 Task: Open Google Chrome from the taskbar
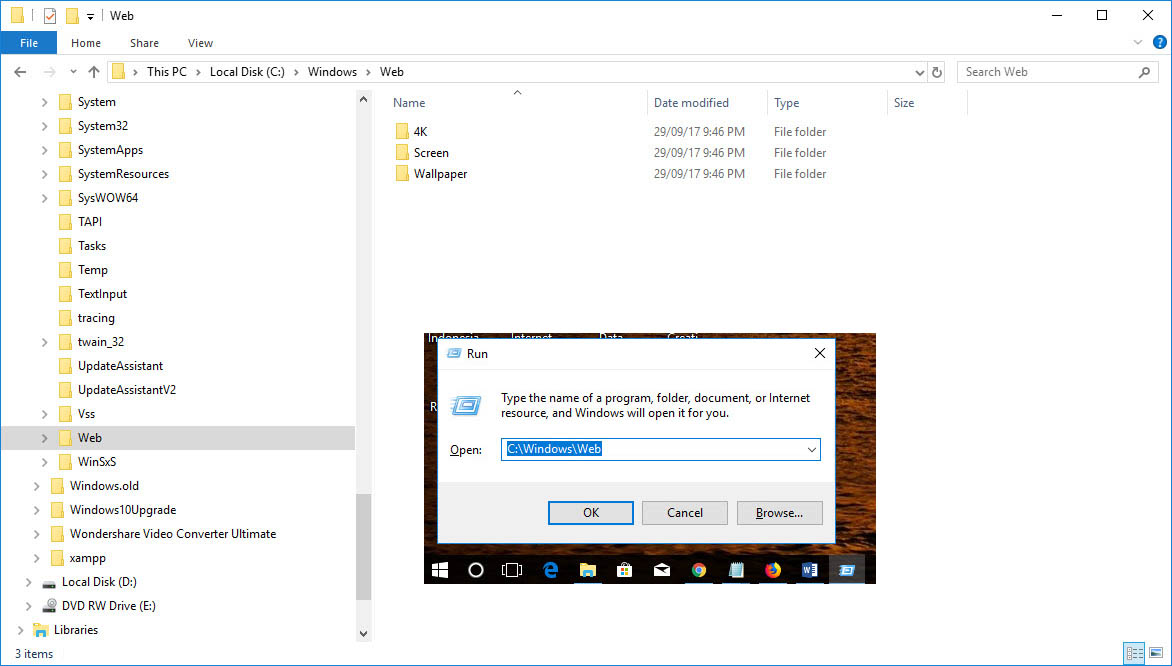698,569
